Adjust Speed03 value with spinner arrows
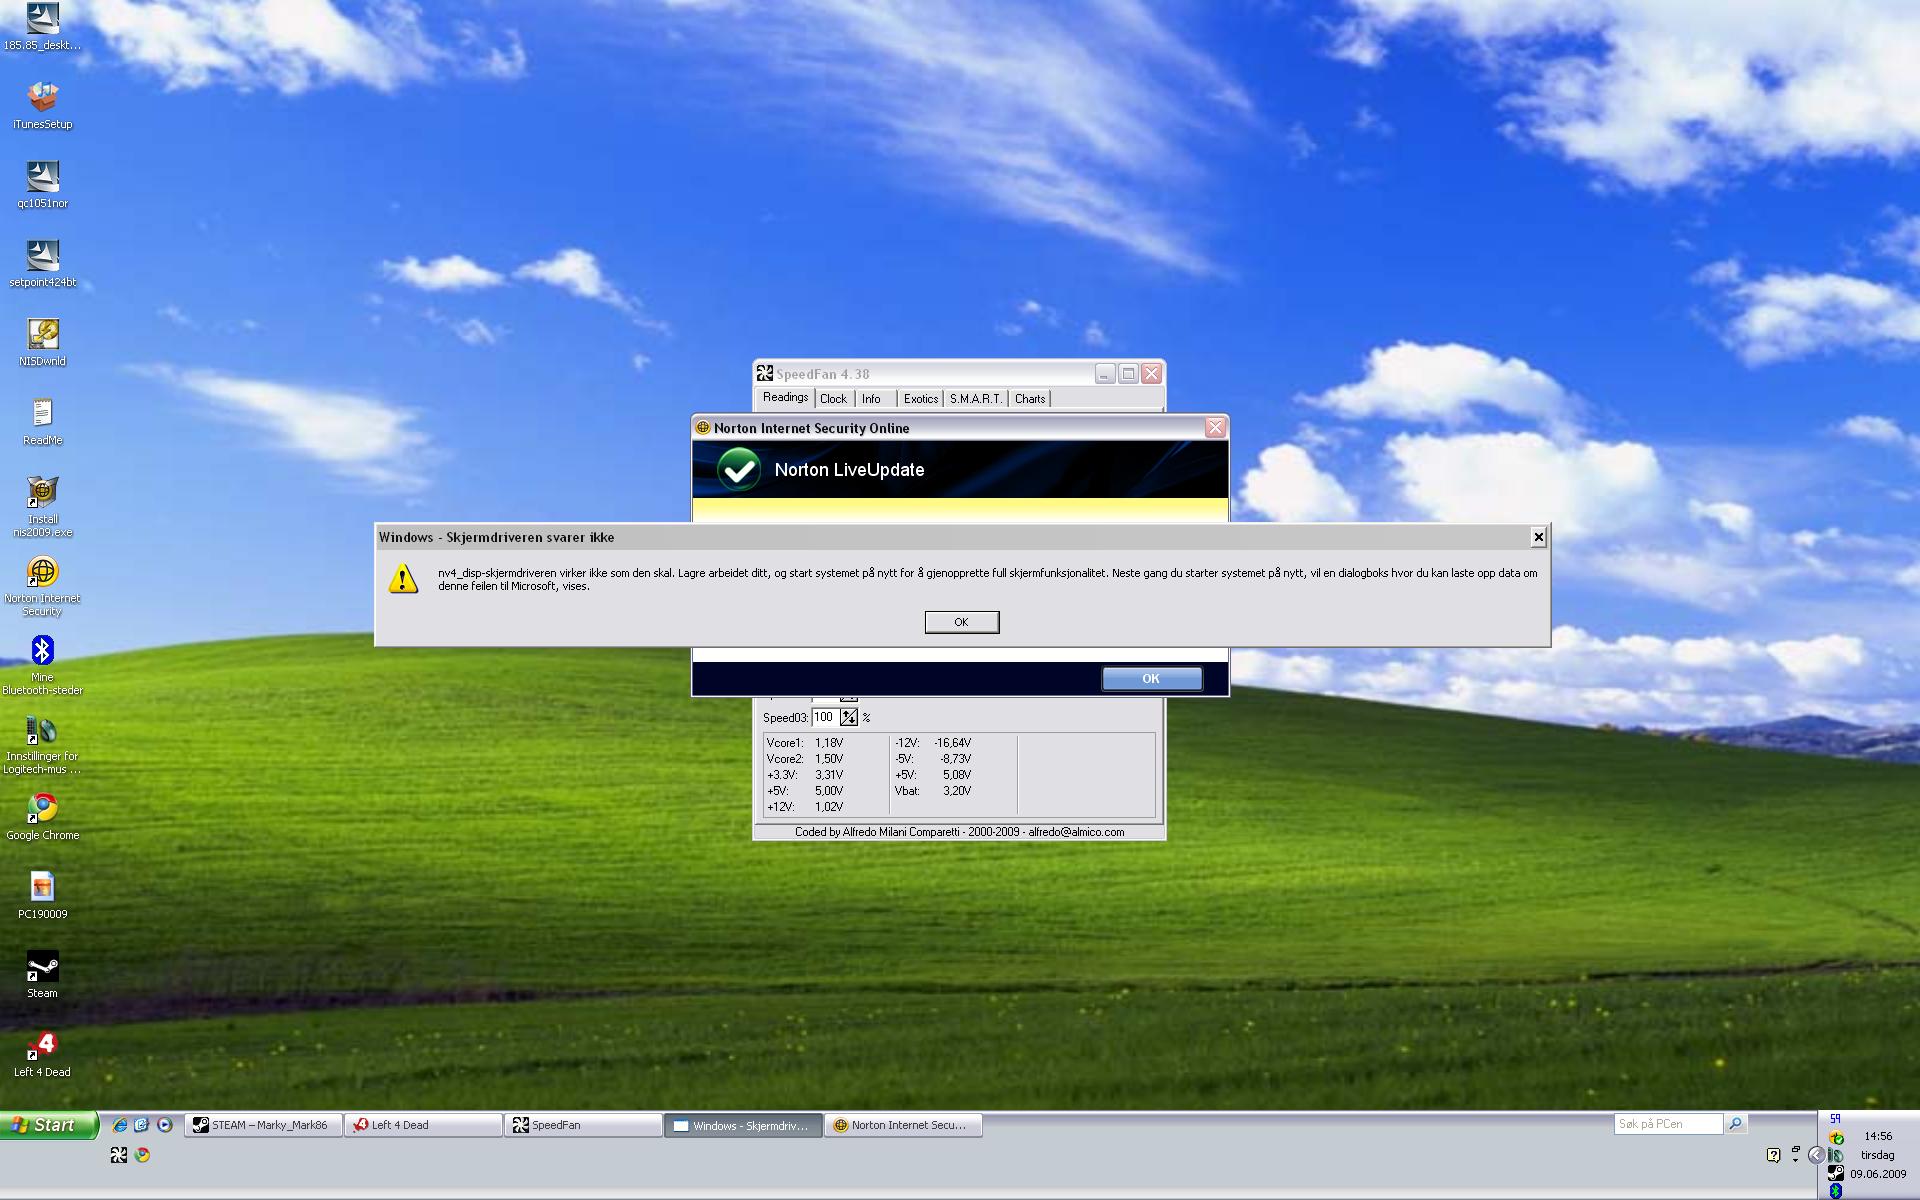 pos(848,717)
